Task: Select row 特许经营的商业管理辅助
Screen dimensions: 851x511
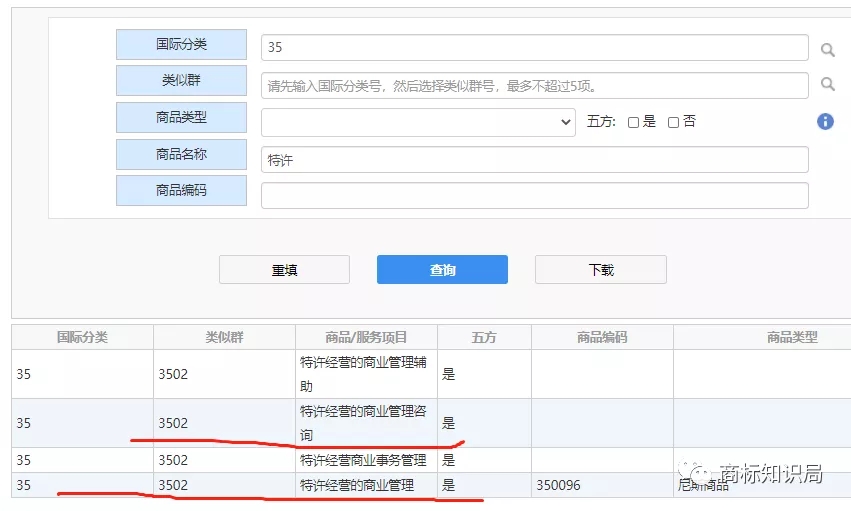Action: click(x=366, y=374)
